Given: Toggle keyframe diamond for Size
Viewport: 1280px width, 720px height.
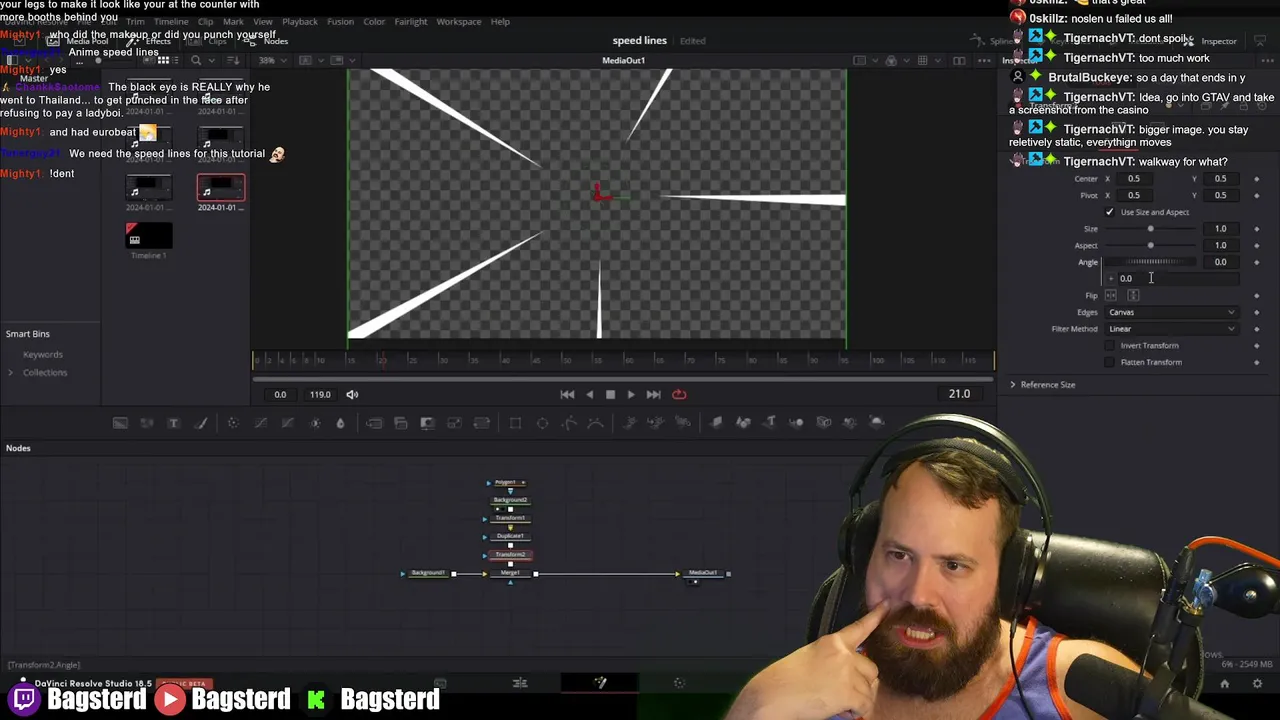Looking at the screenshot, I should pos(1257,229).
